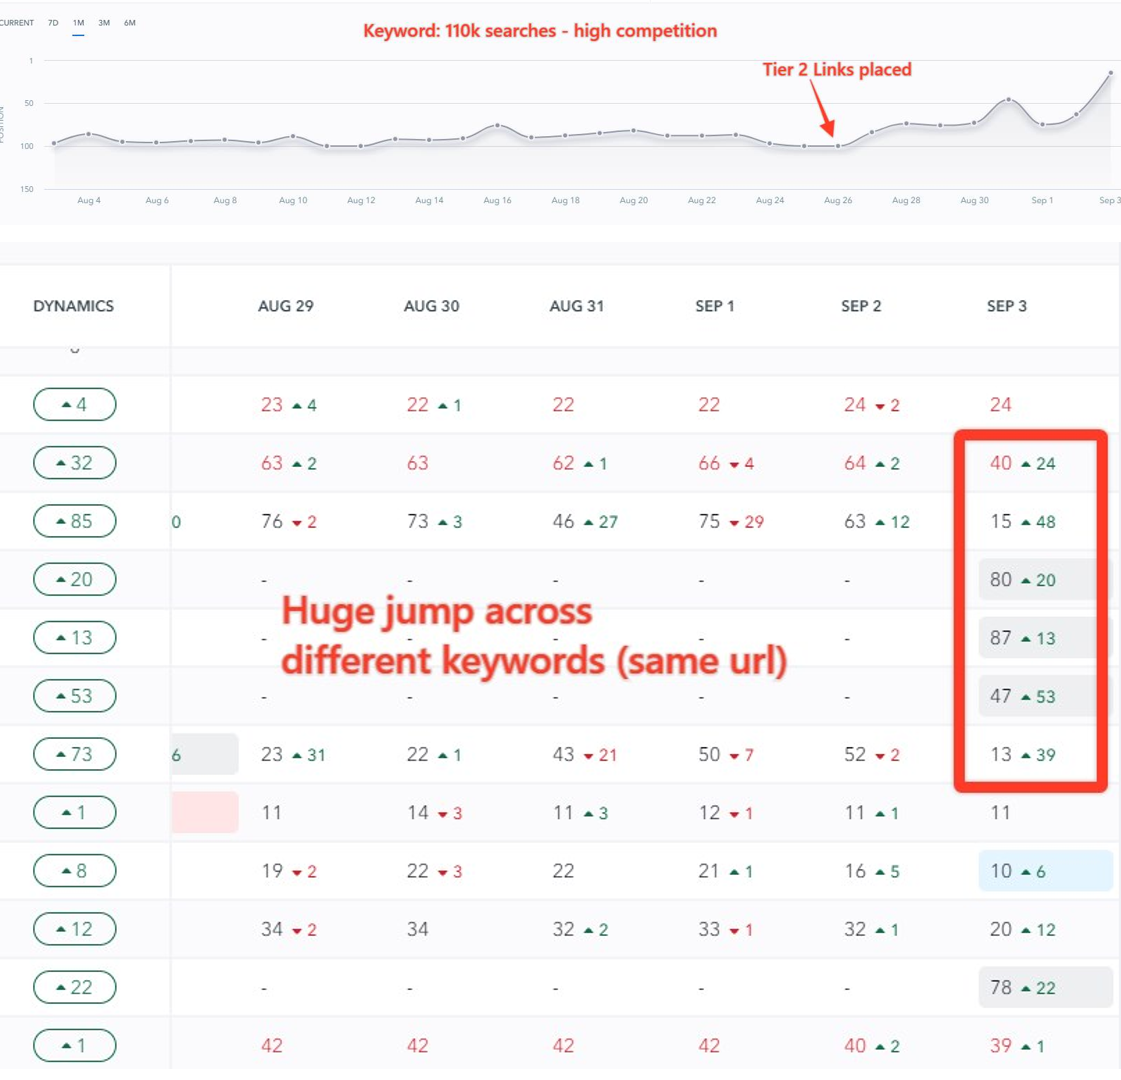Select the cell showing '13 ▲39'
Screen dimensions: 1121x1080
pos(1023,754)
